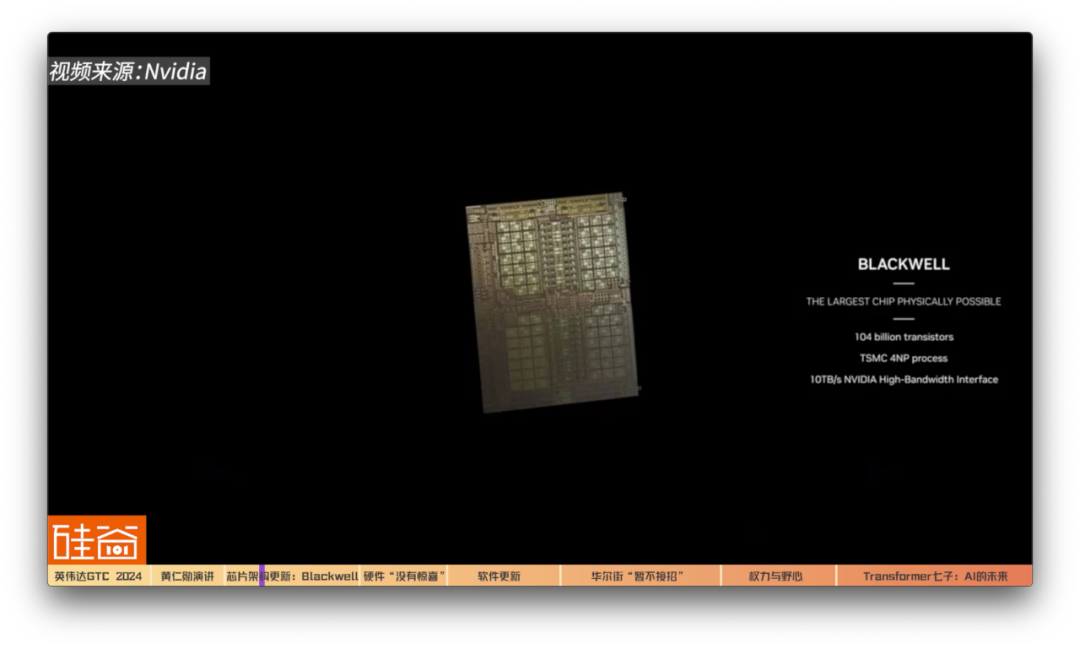This screenshot has width=1080, height=649.
Task: Go to Transformer七子：AI的未来 chapter
Action: 935,576
